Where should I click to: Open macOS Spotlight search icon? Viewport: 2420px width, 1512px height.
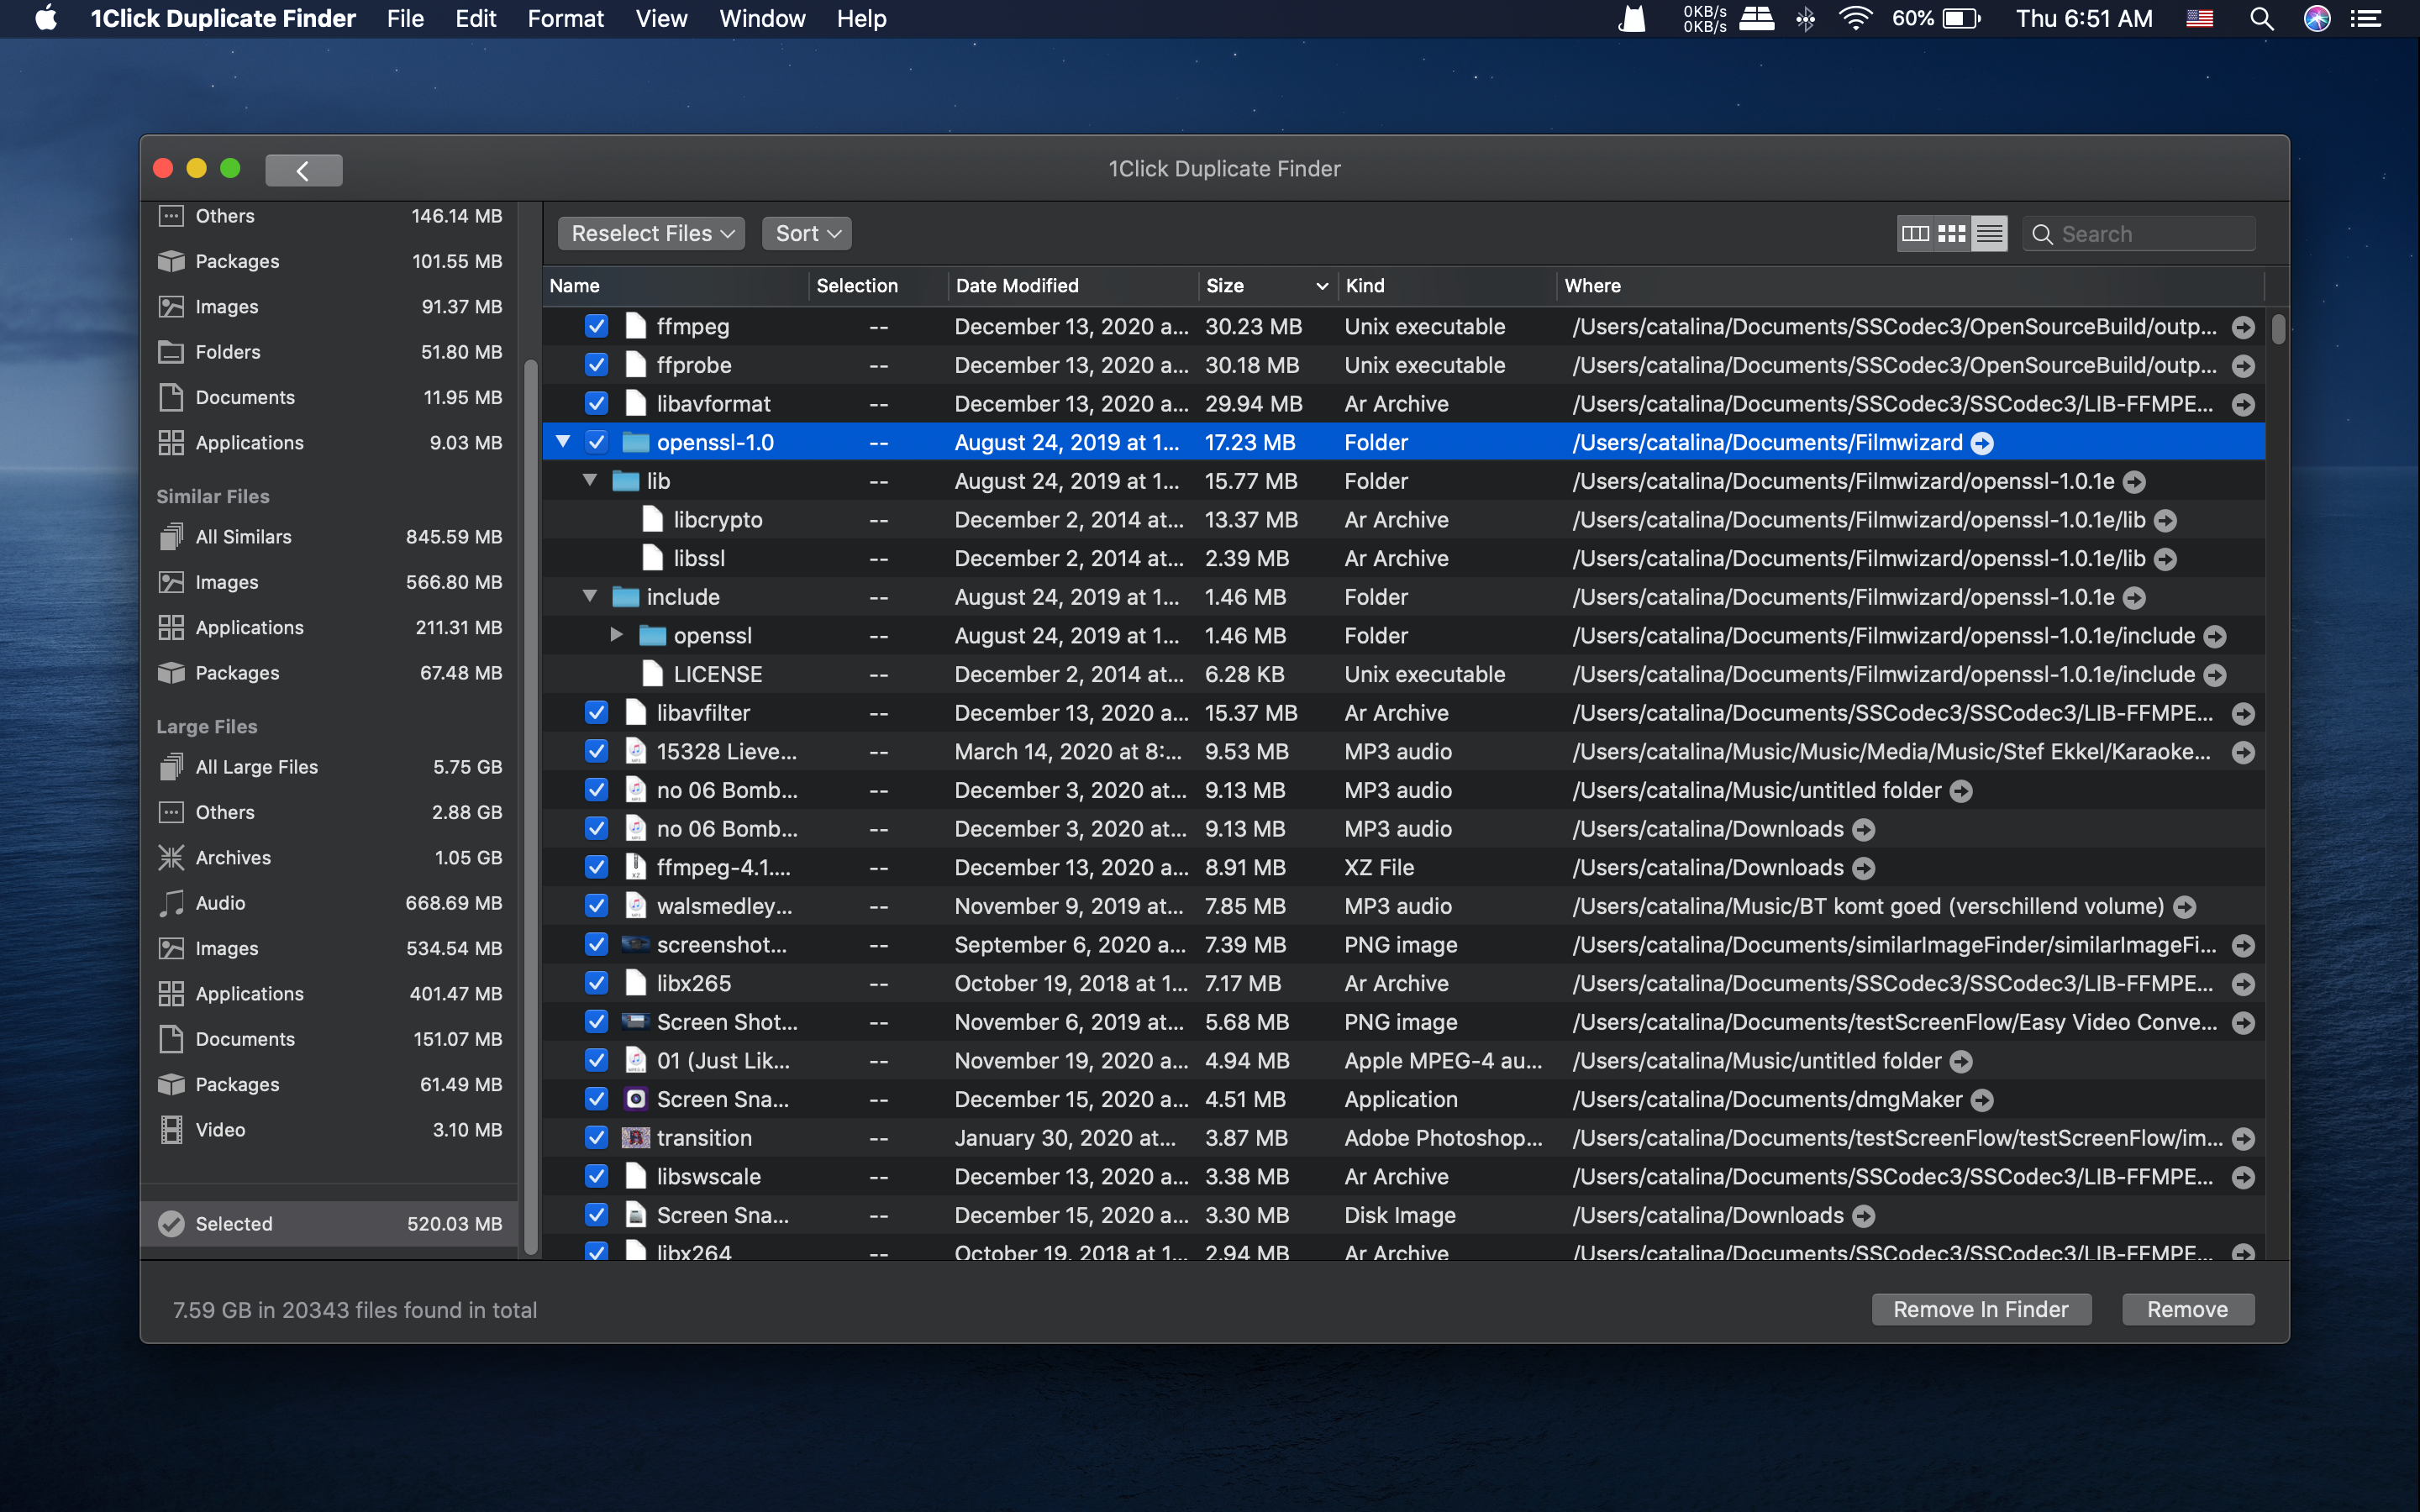click(x=2261, y=19)
